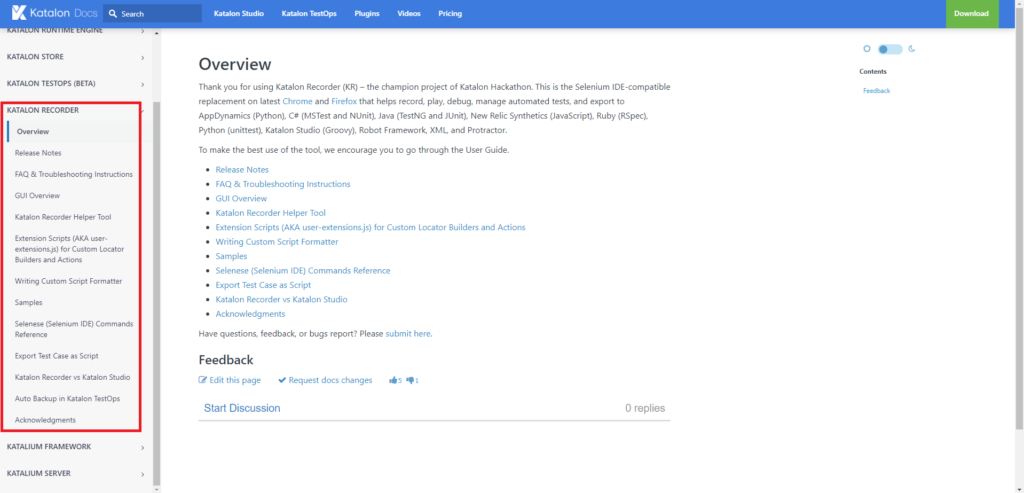
Task: Follow Writing Custom Script Formatter bullet link
Action: (277, 242)
